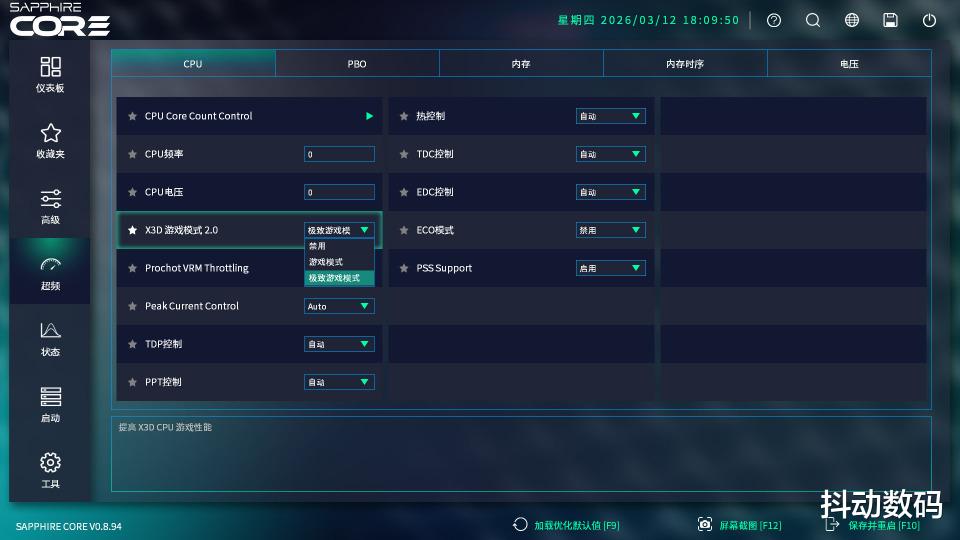This screenshot has width=960, height=540.
Task: Toggle favorite star for CPU频率
Action: coord(132,154)
